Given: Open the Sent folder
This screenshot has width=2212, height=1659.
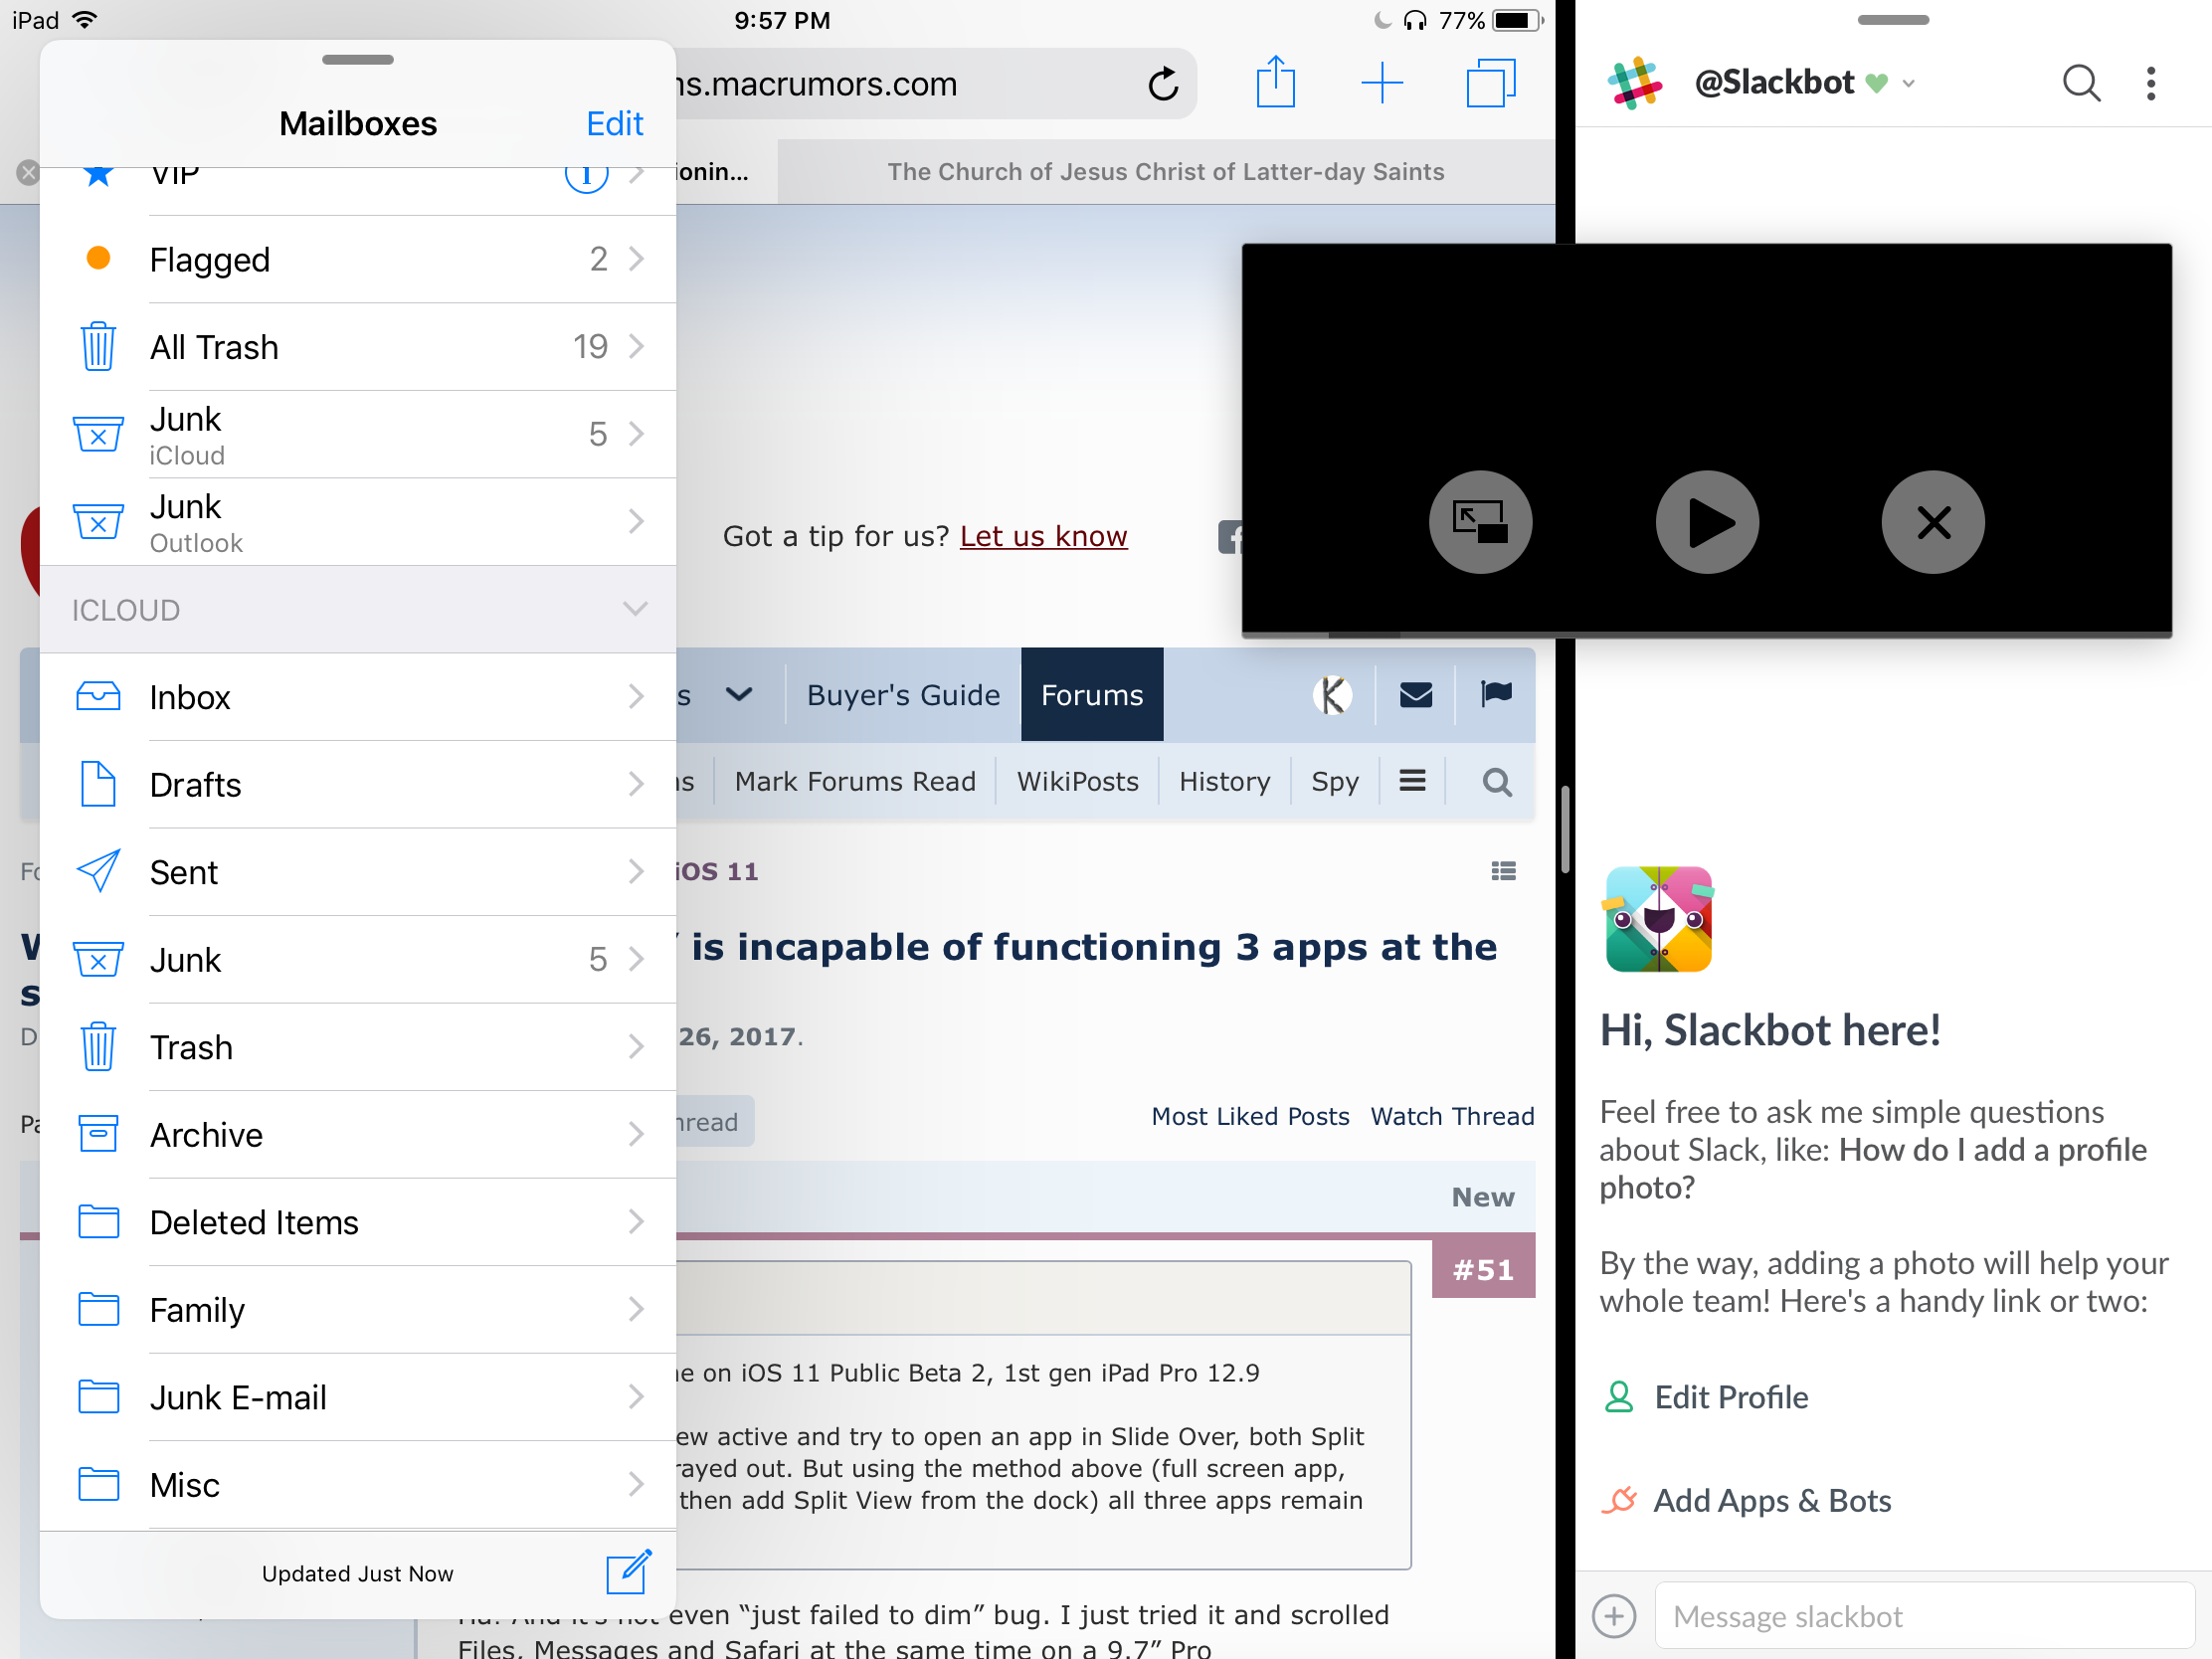Looking at the screenshot, I should pyautogui.click(x=358, y=872).
